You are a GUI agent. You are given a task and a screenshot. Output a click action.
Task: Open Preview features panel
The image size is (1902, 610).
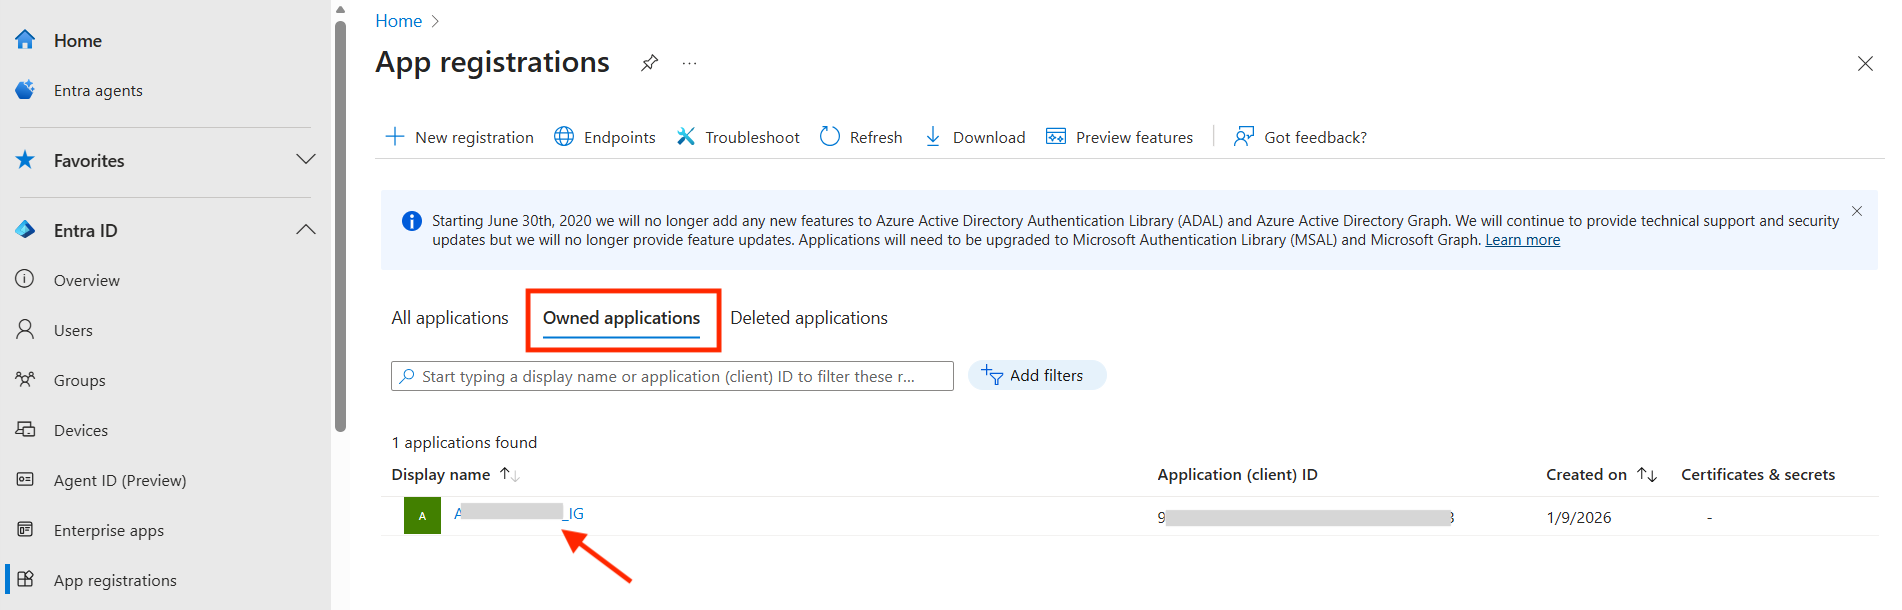(1119, 137)
